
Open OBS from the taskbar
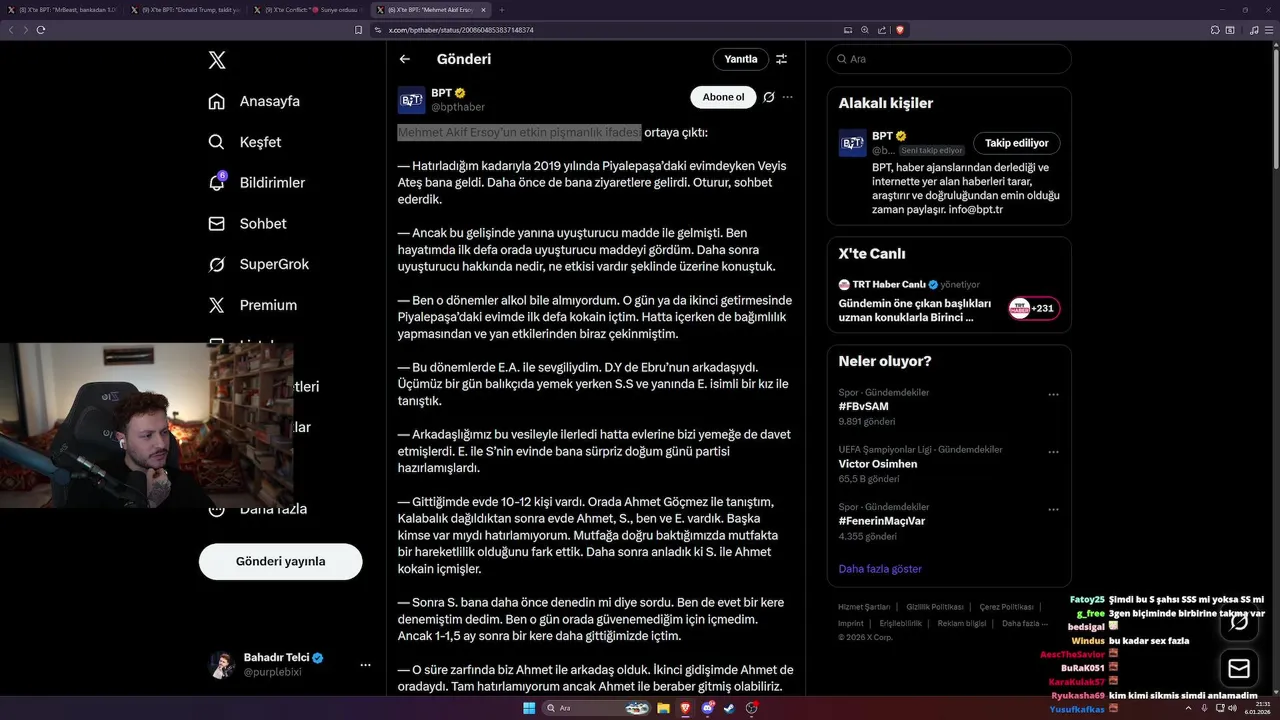(752, 708)
